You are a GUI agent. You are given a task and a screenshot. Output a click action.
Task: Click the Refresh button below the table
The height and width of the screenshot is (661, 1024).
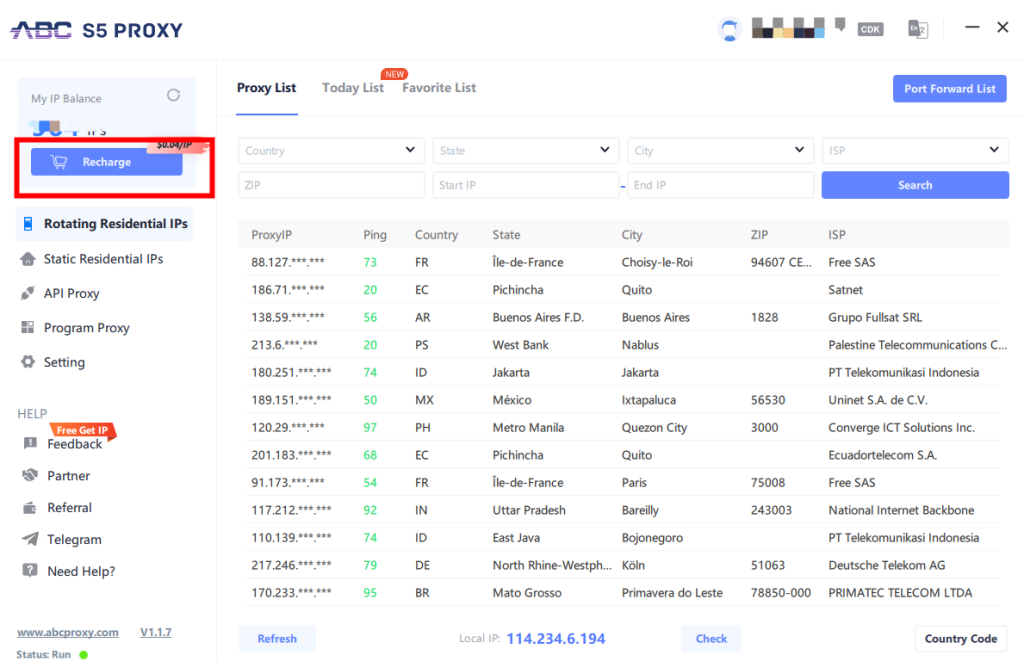(x=277, y=638)
